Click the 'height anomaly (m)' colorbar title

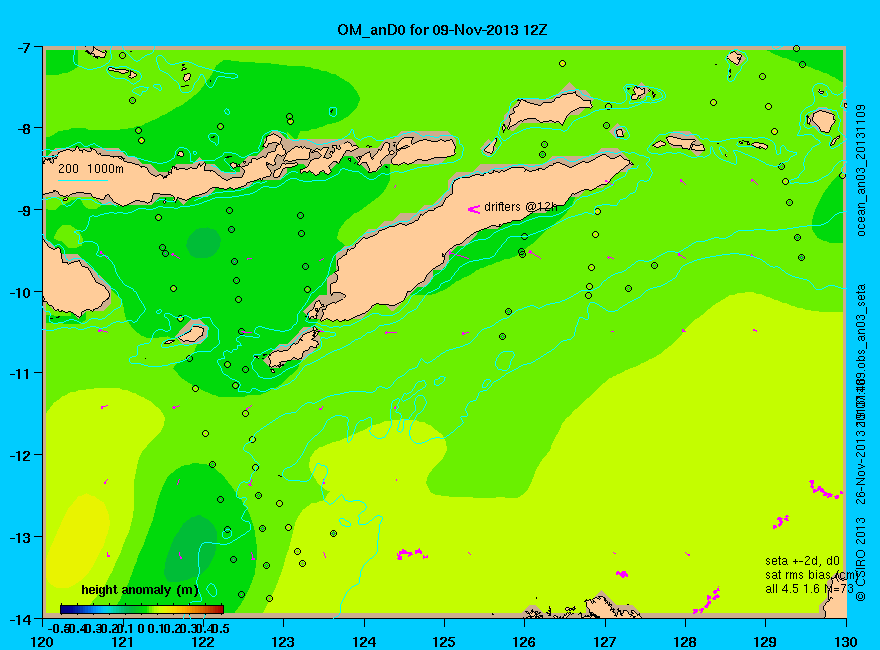(x=139, y=590)
